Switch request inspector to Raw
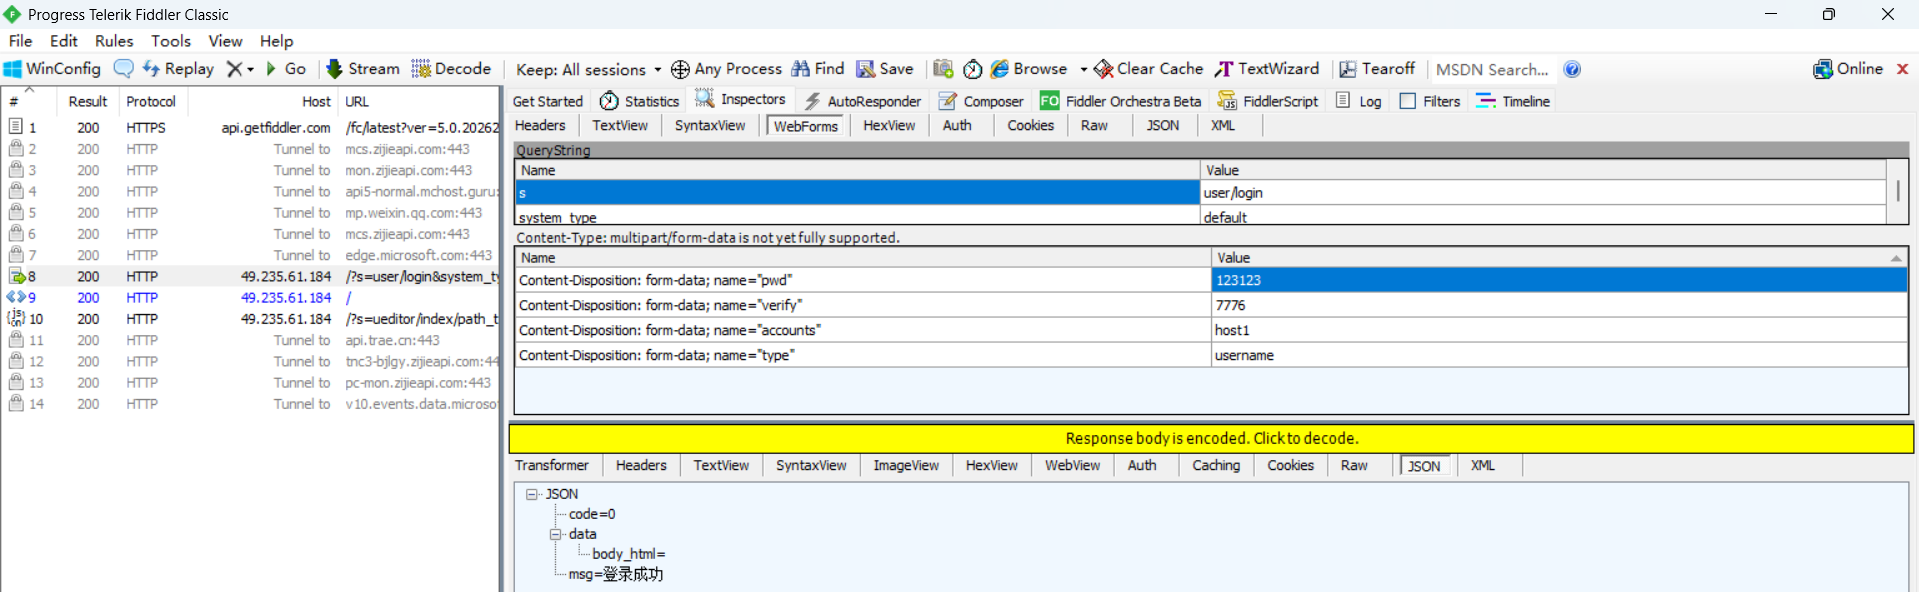Screen dimensions: 1919x592 point(1094,125)
